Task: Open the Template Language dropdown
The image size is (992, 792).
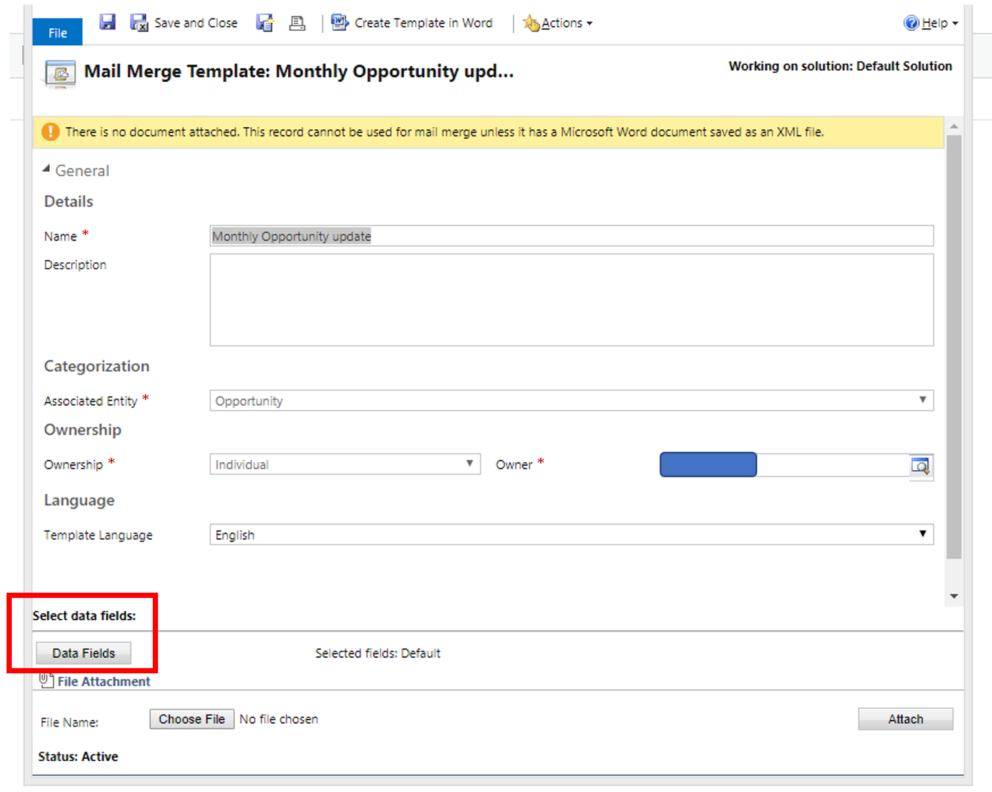Action: (571, 535)
